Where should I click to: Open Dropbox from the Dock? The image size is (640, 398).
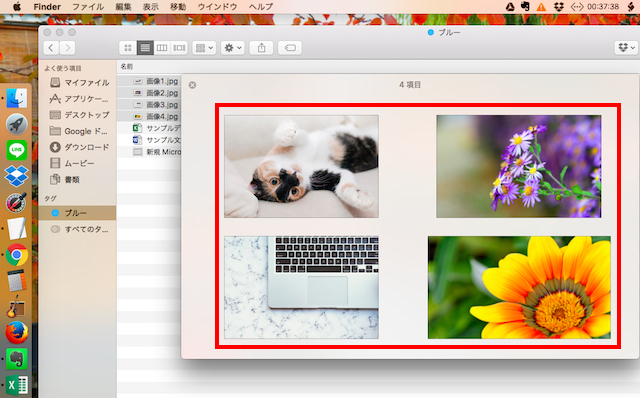tap(17, 176)
